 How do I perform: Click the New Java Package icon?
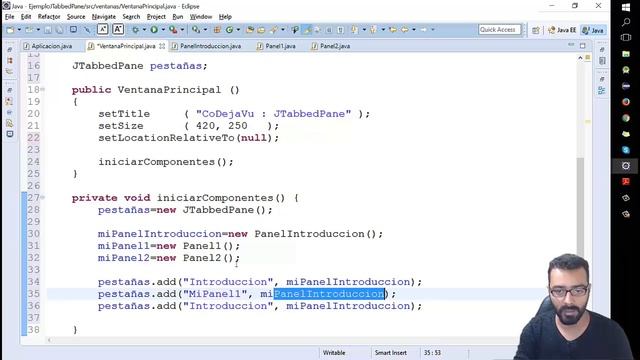[x=217, y=30]
